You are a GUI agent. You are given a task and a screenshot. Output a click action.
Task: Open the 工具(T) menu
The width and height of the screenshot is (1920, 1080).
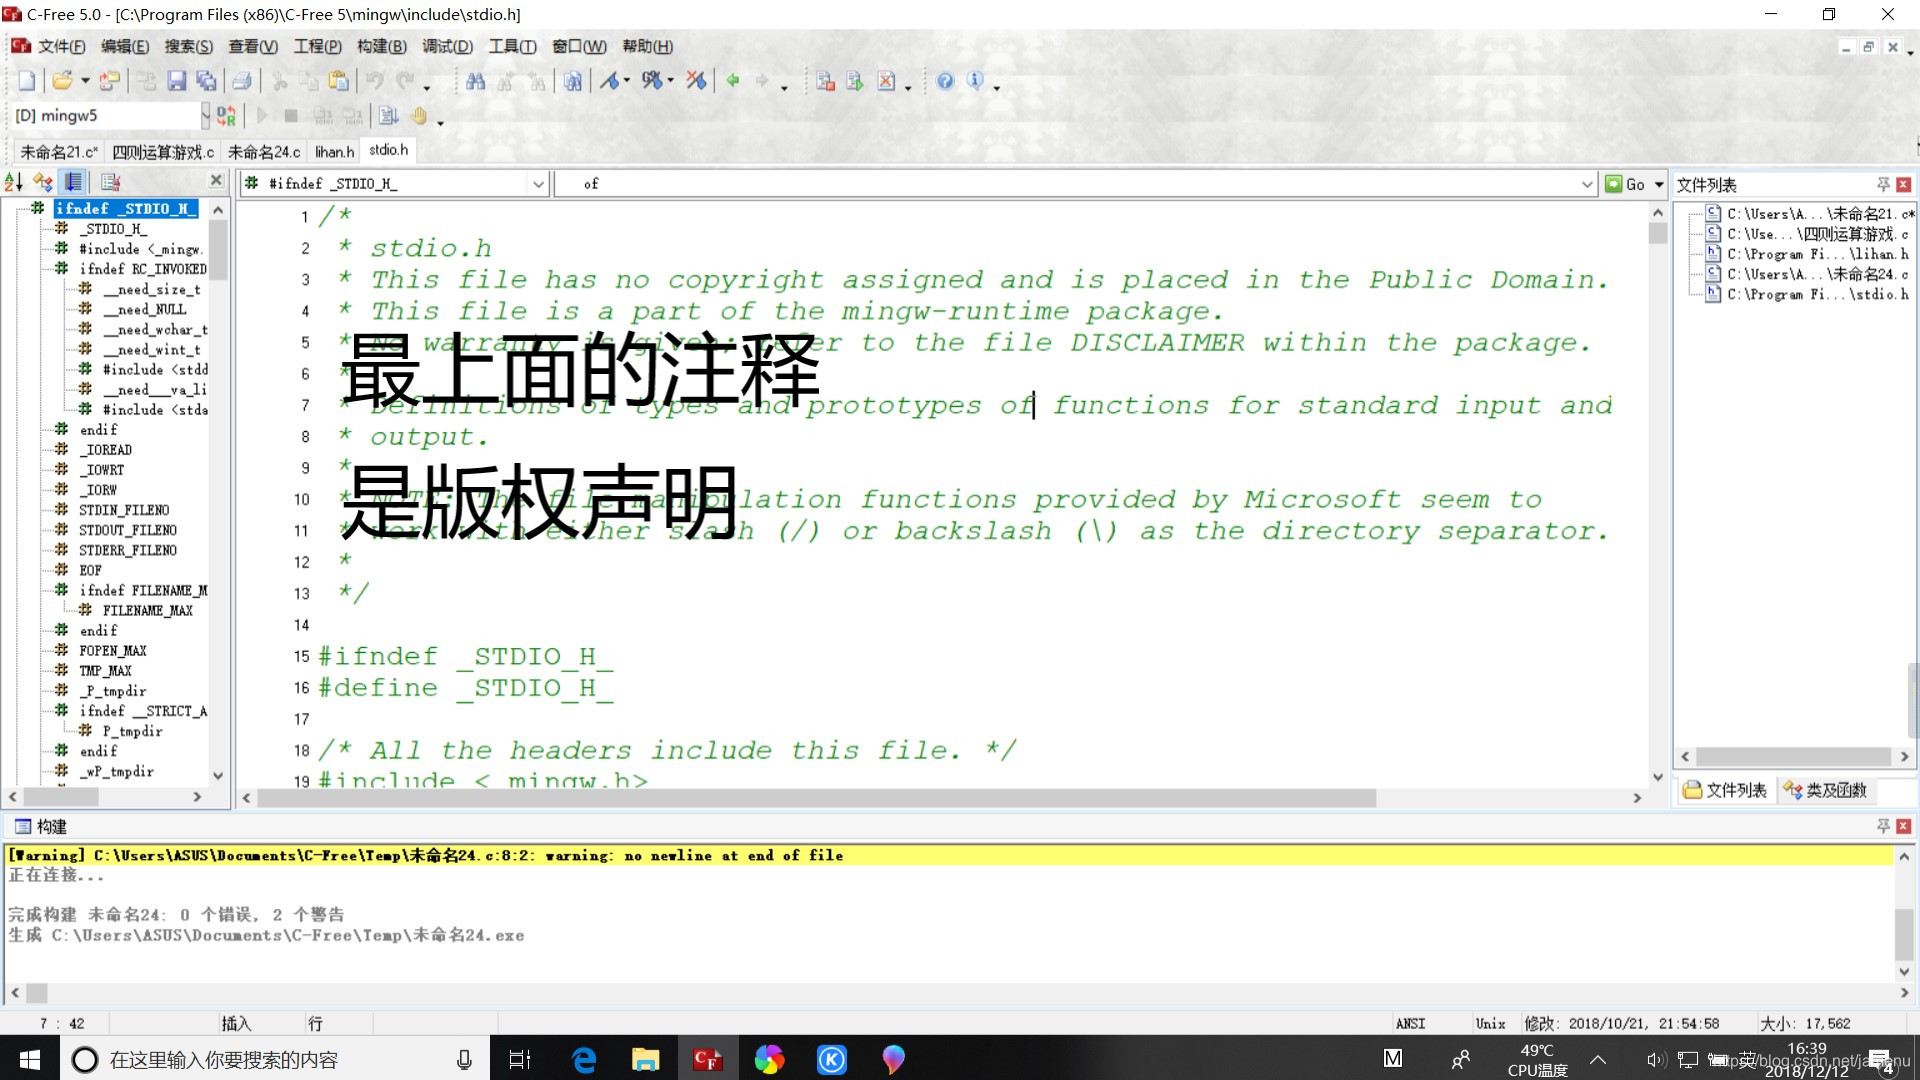[x=512, y=46]
